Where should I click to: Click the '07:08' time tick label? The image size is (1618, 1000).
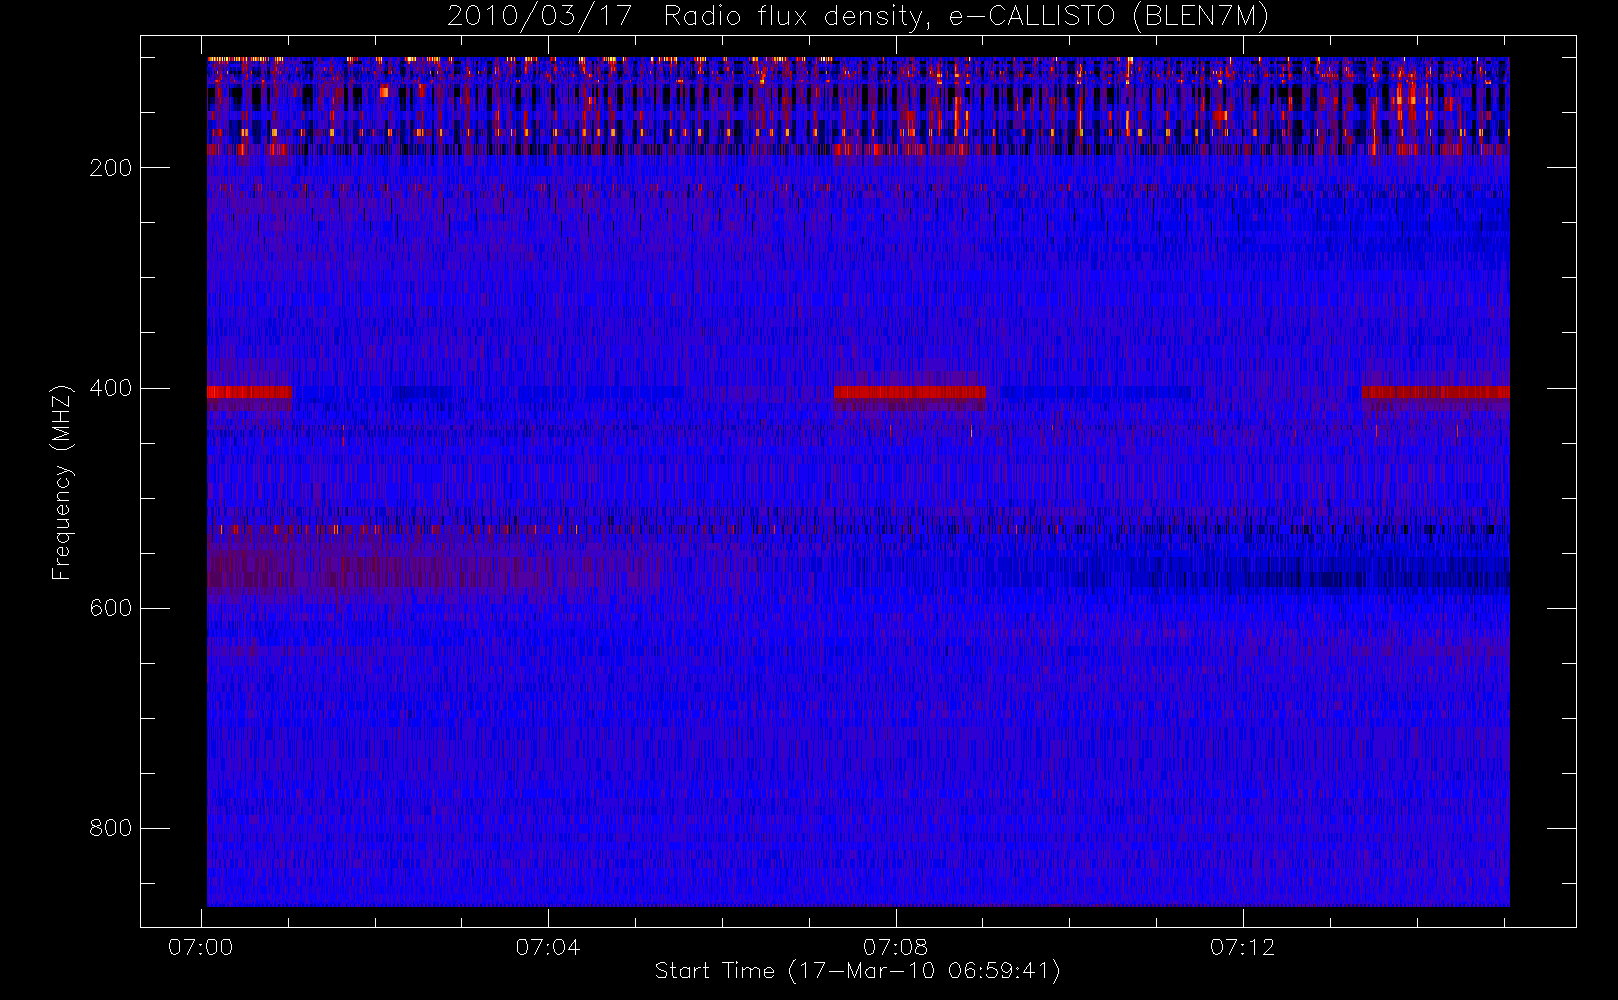tap(896, 946)
